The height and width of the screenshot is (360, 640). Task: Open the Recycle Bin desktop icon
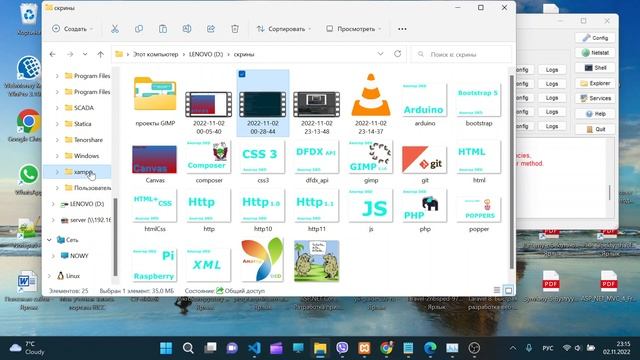[29, 18]
